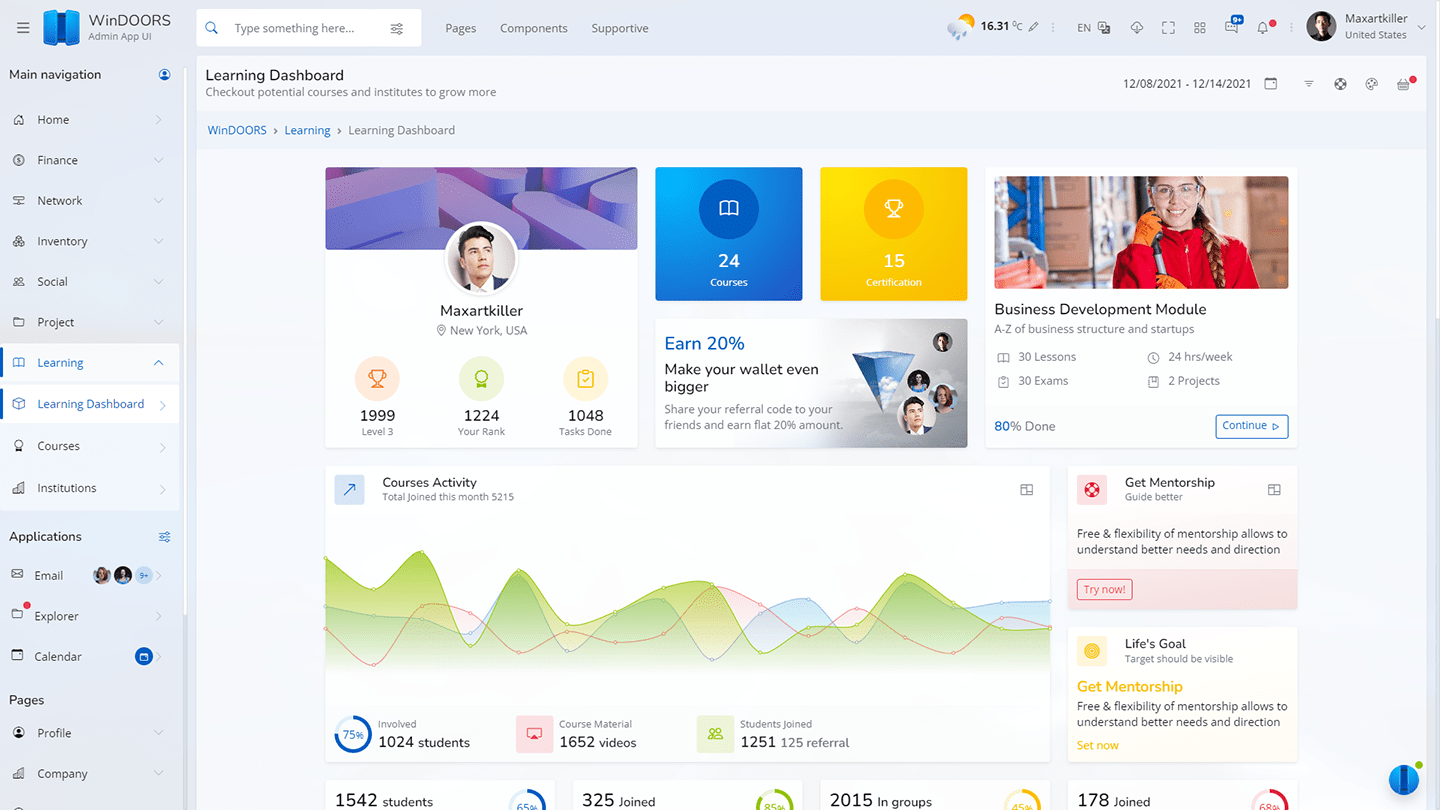This screenshot has height=810, width=1440.
Task: Toggle search filter options in search bar
Action: 397,28
